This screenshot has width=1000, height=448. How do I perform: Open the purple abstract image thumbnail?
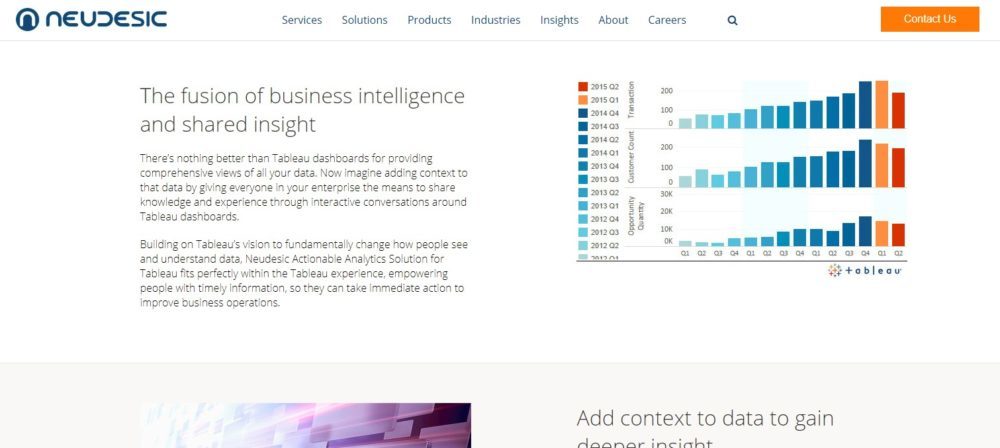[305, 425]
